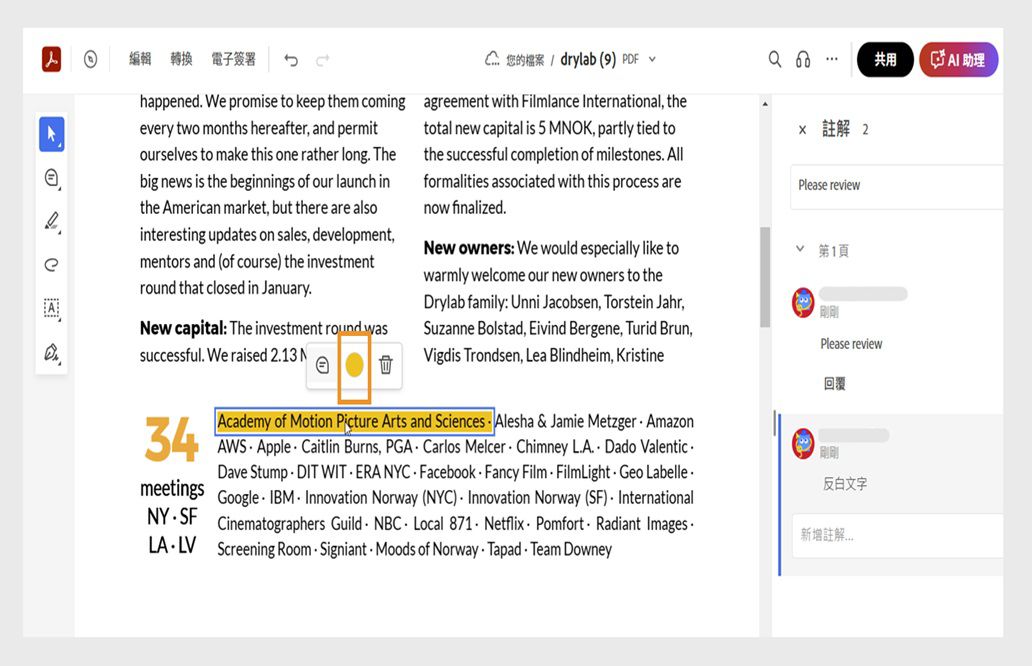Screen dimensions: 1032x666
Task: Open the read aloud headphones icon
Action: pos(803,60)
